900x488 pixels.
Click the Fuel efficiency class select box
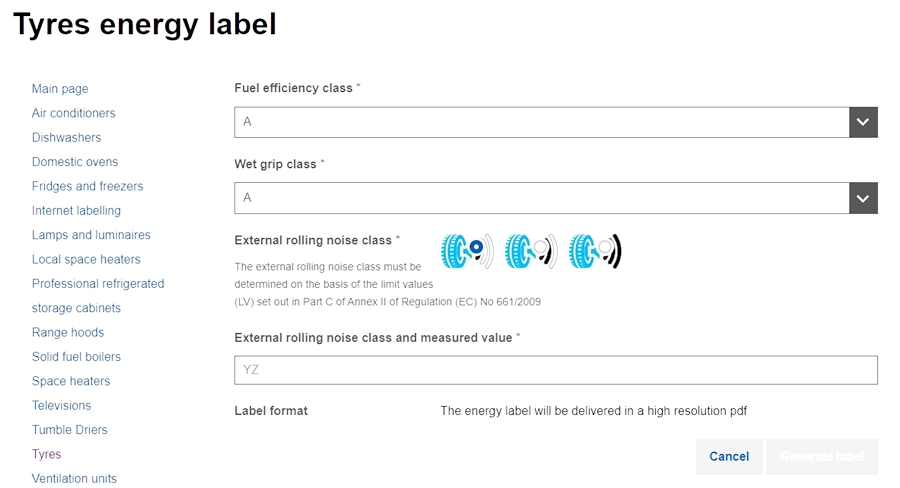tap(541, 122)
